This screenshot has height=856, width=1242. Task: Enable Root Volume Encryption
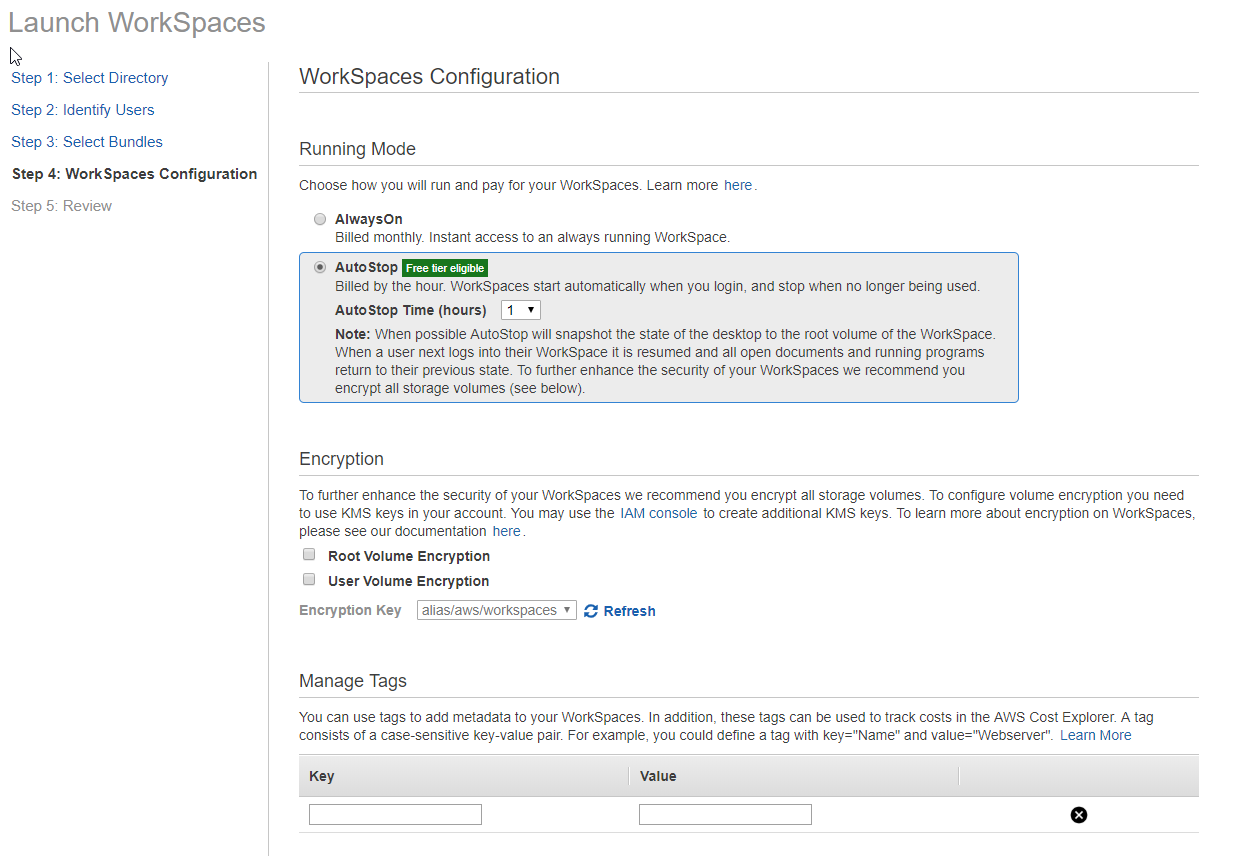click(x=309, y=554)
